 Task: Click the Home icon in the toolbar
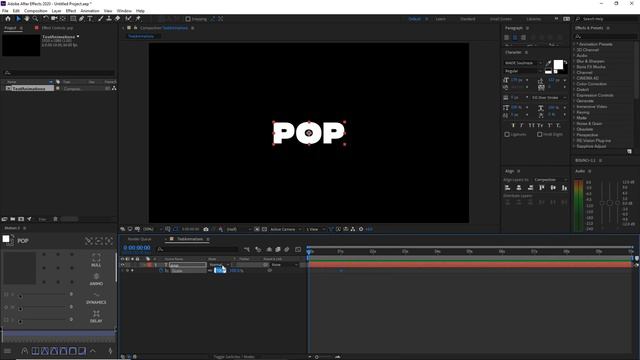click(8, 19)
